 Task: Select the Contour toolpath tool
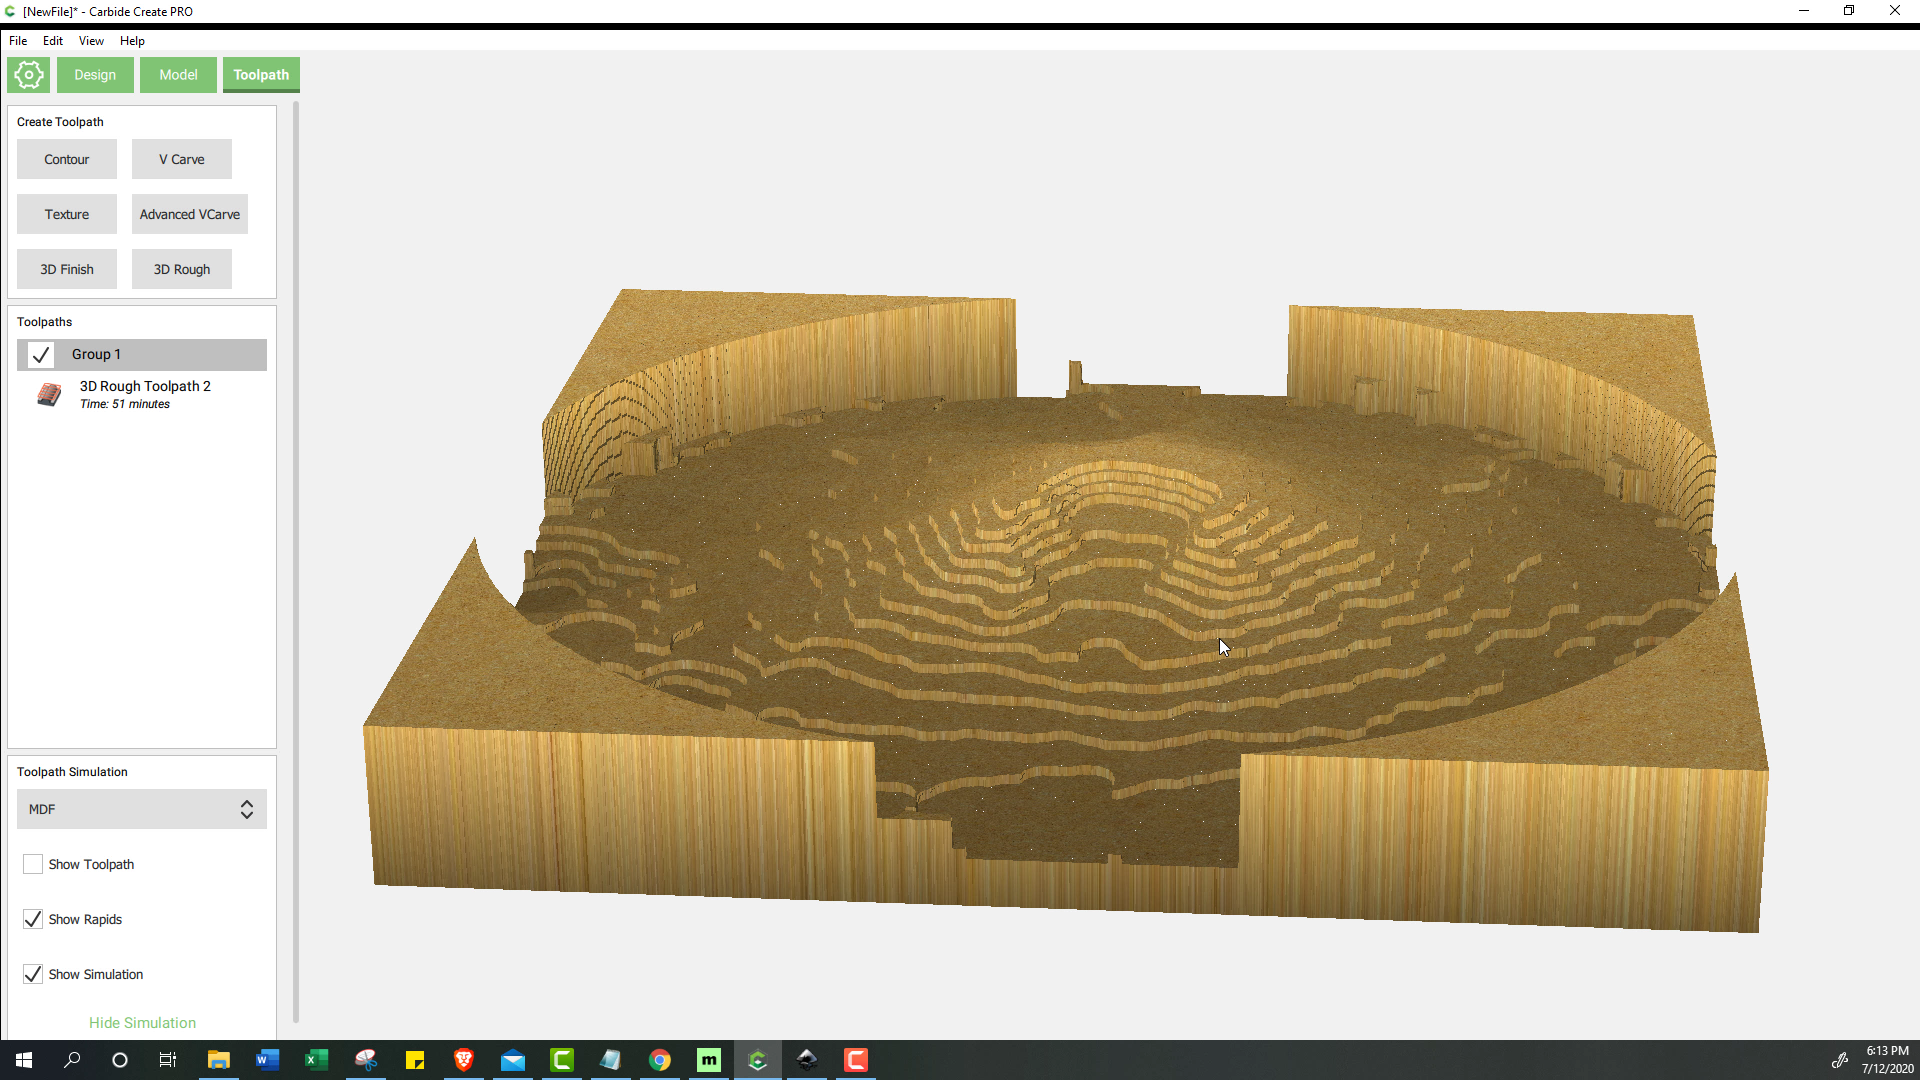(x=67, y=158)
